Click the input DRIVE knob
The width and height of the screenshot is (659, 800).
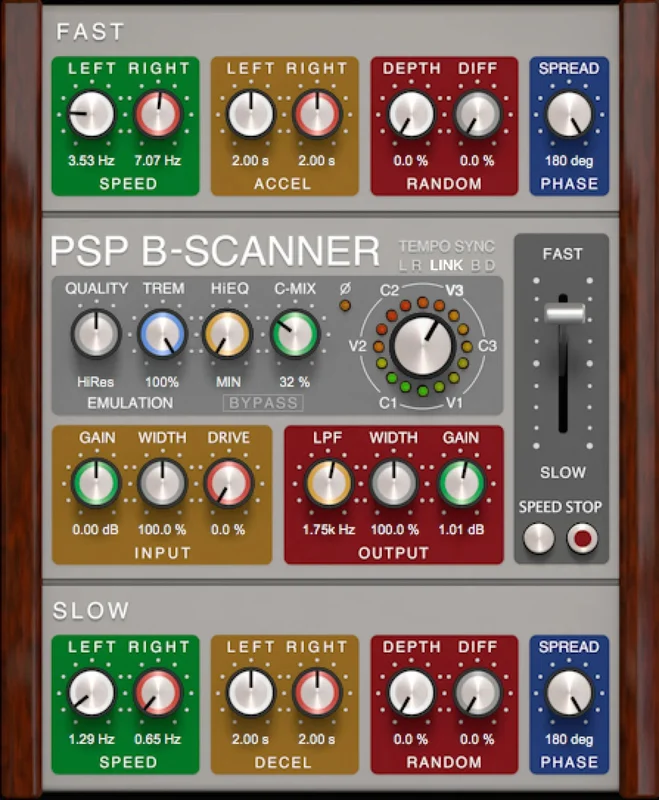(228, 483)
